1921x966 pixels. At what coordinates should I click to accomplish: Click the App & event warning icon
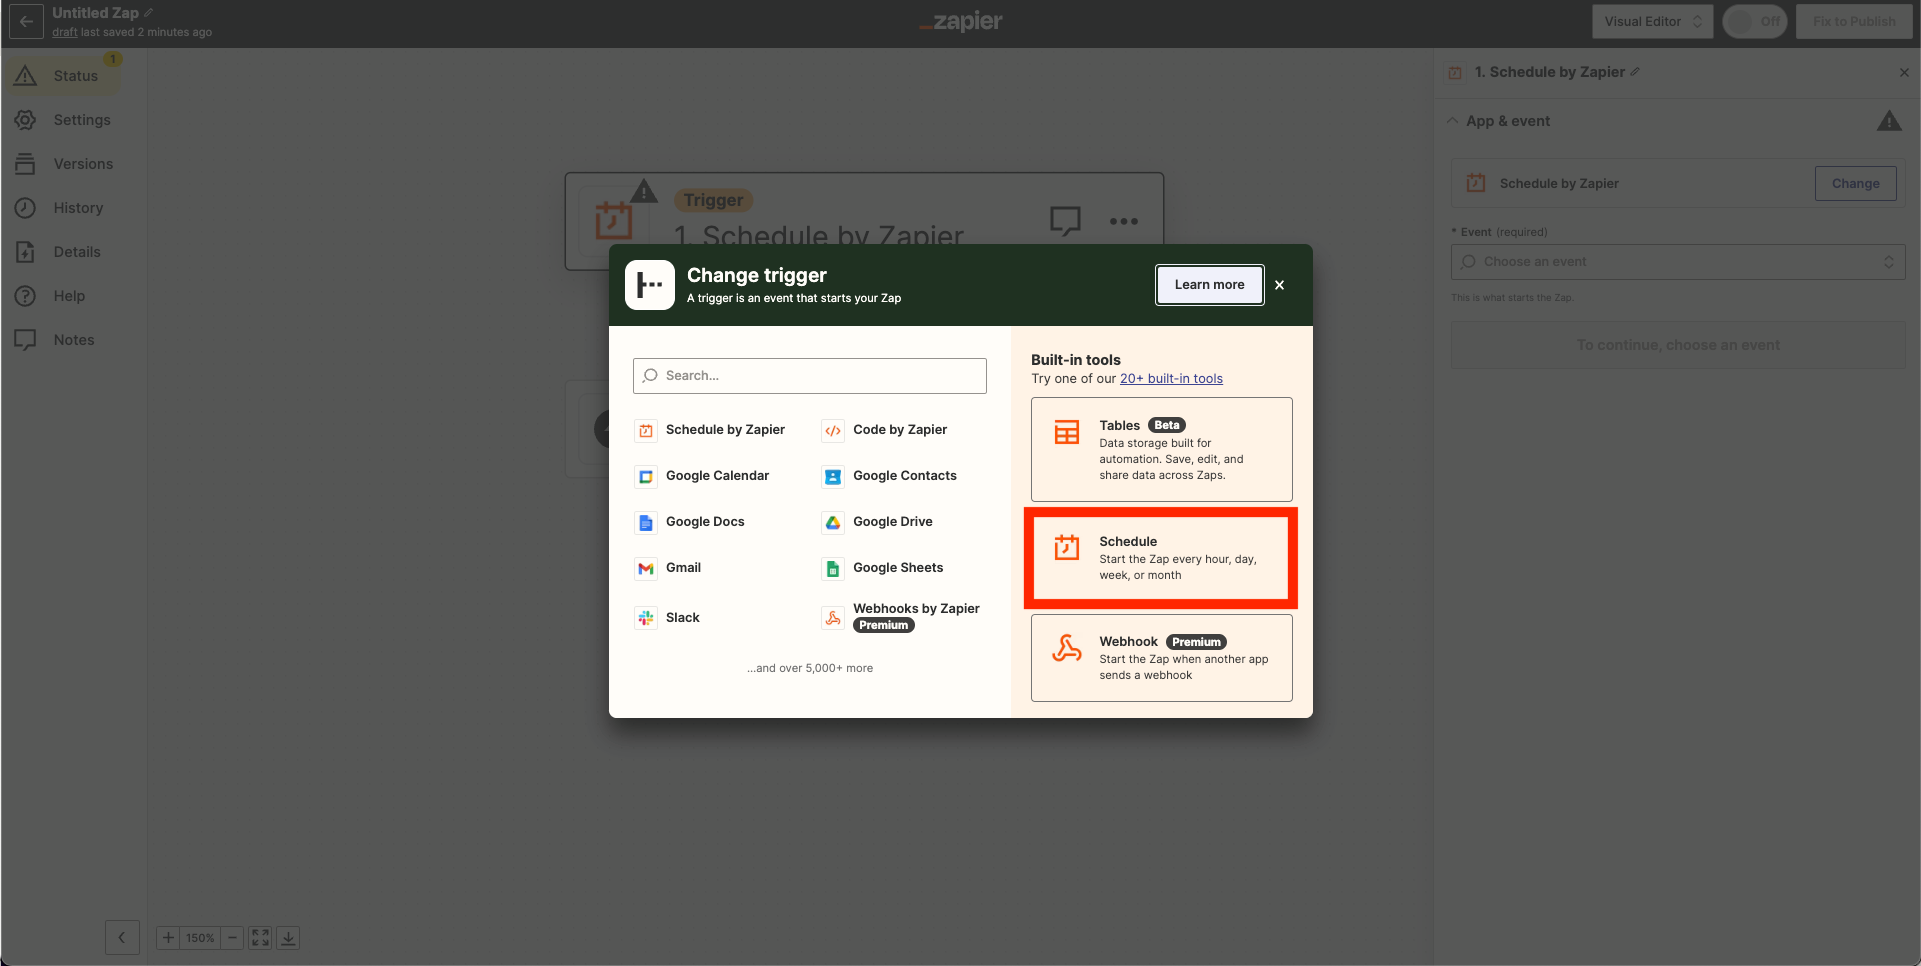pyautogui.click(x=1889, y=121)
